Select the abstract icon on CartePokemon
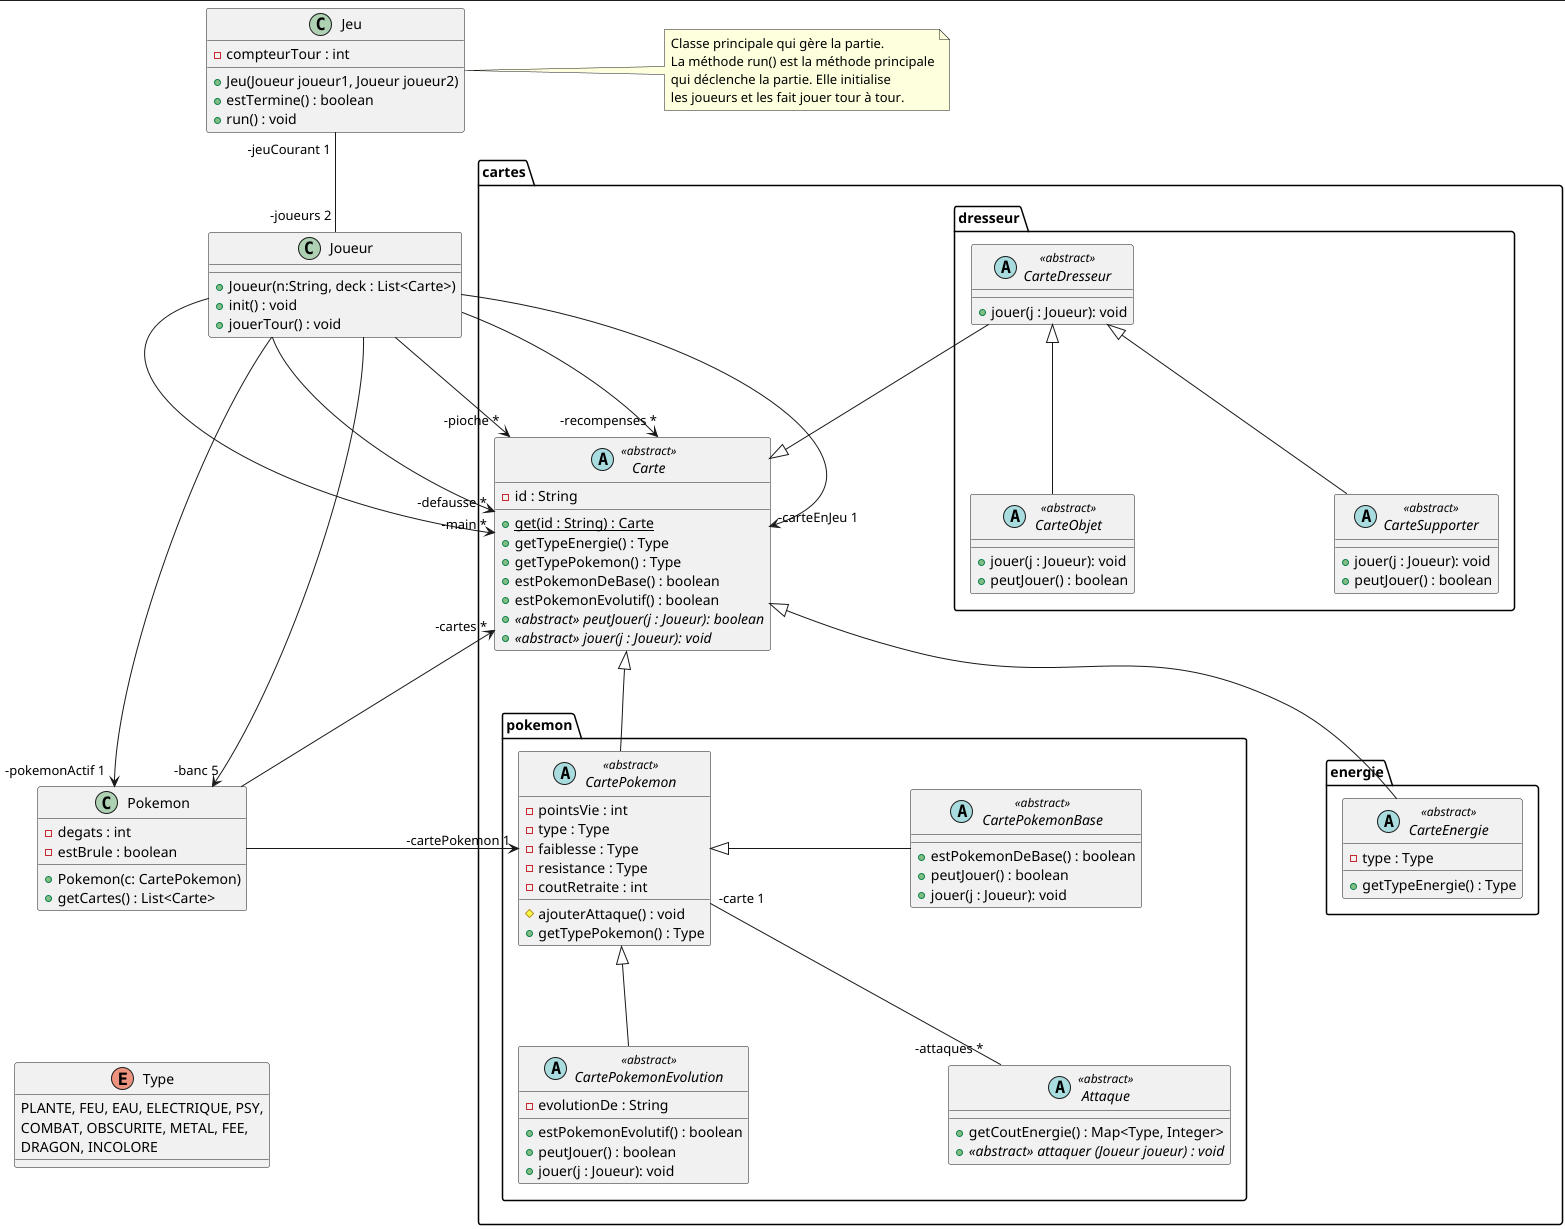Screen dimensions: 1565x1229 565,772
